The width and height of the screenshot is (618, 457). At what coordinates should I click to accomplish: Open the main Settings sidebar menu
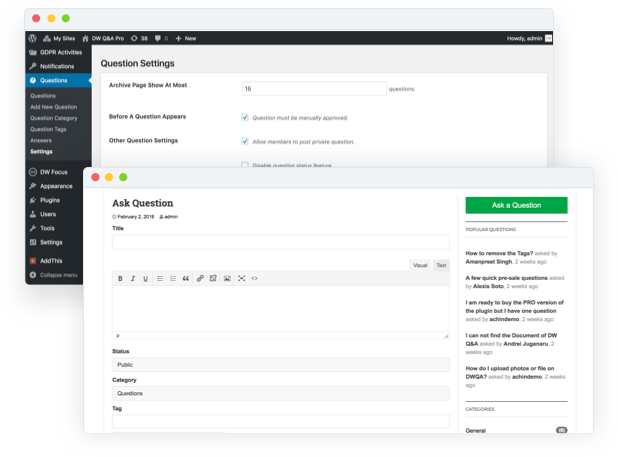point(54,242)
